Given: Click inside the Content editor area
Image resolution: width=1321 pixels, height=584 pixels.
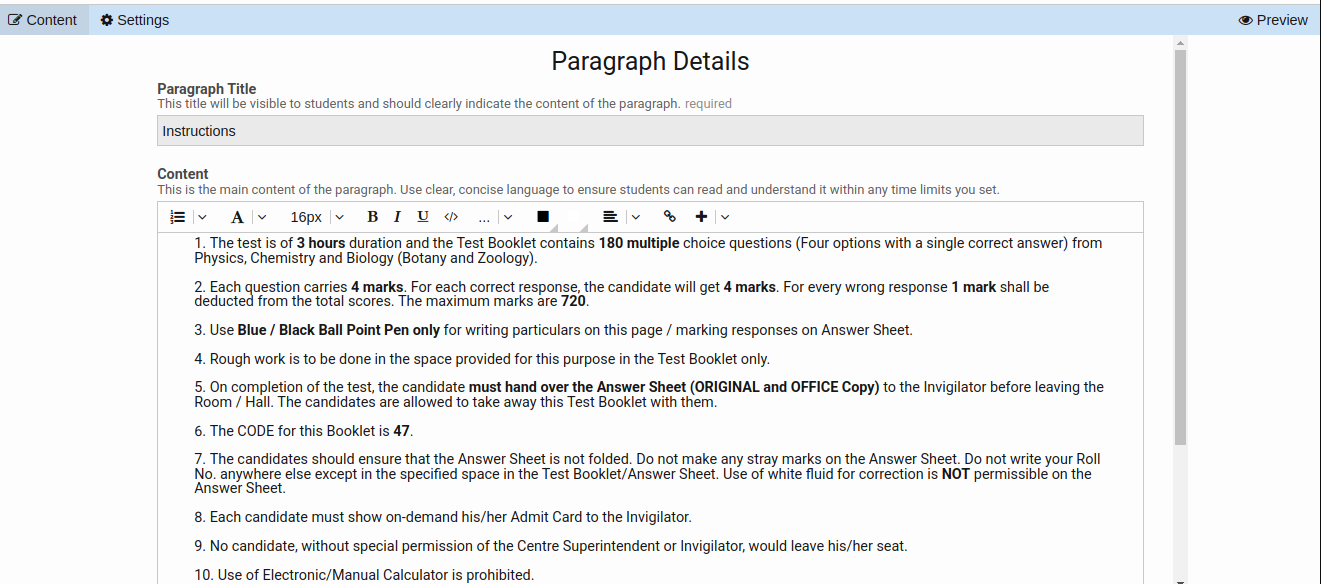Looking at the screenshot, I should pos(650,400).
